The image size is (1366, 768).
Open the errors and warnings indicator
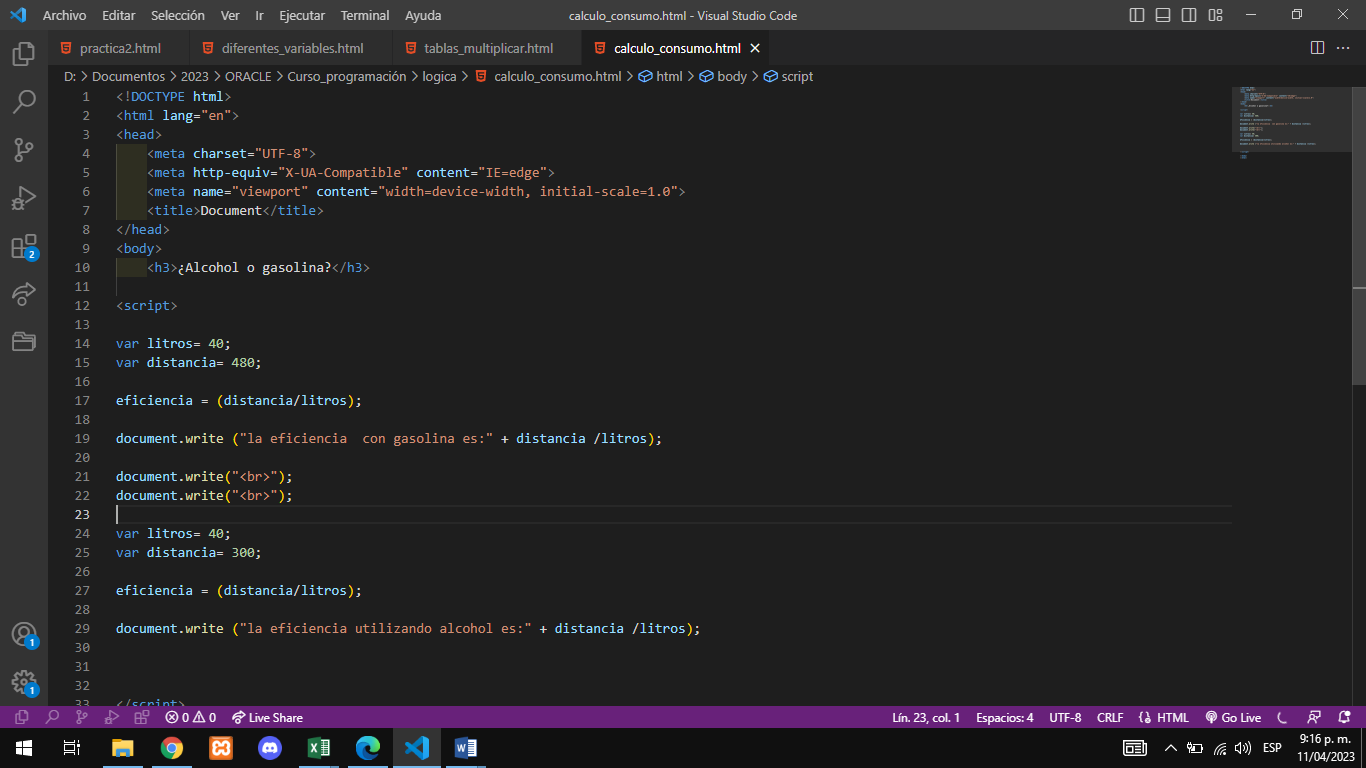191,717
